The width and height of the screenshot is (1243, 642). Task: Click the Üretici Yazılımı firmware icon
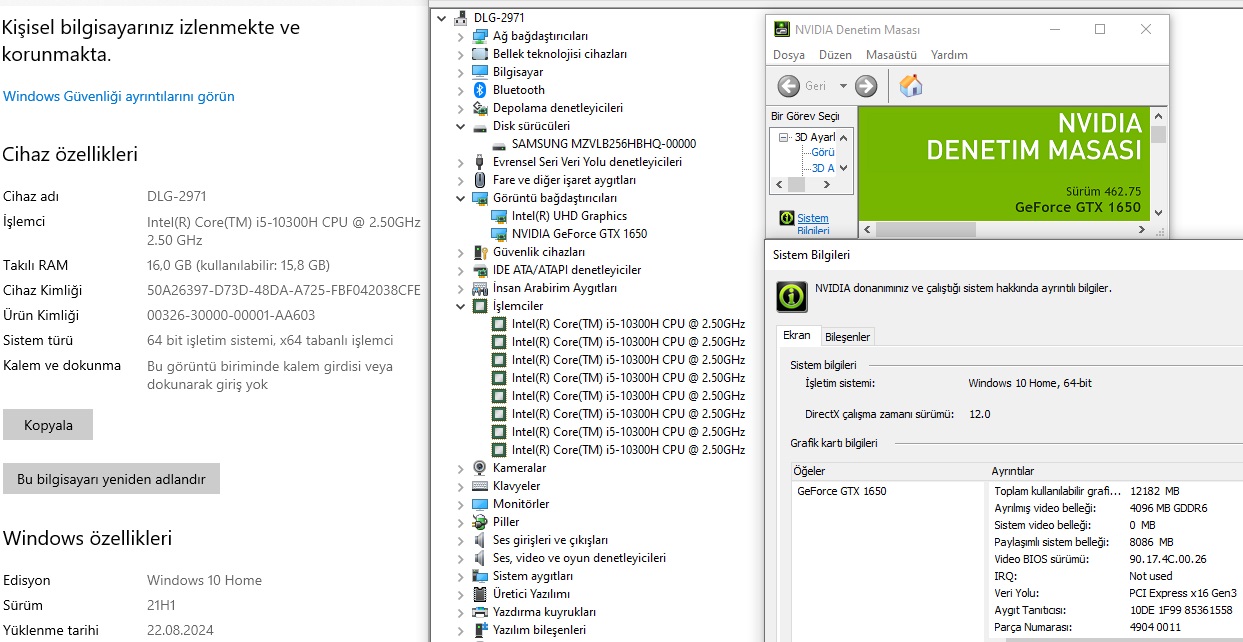point(480,594)
